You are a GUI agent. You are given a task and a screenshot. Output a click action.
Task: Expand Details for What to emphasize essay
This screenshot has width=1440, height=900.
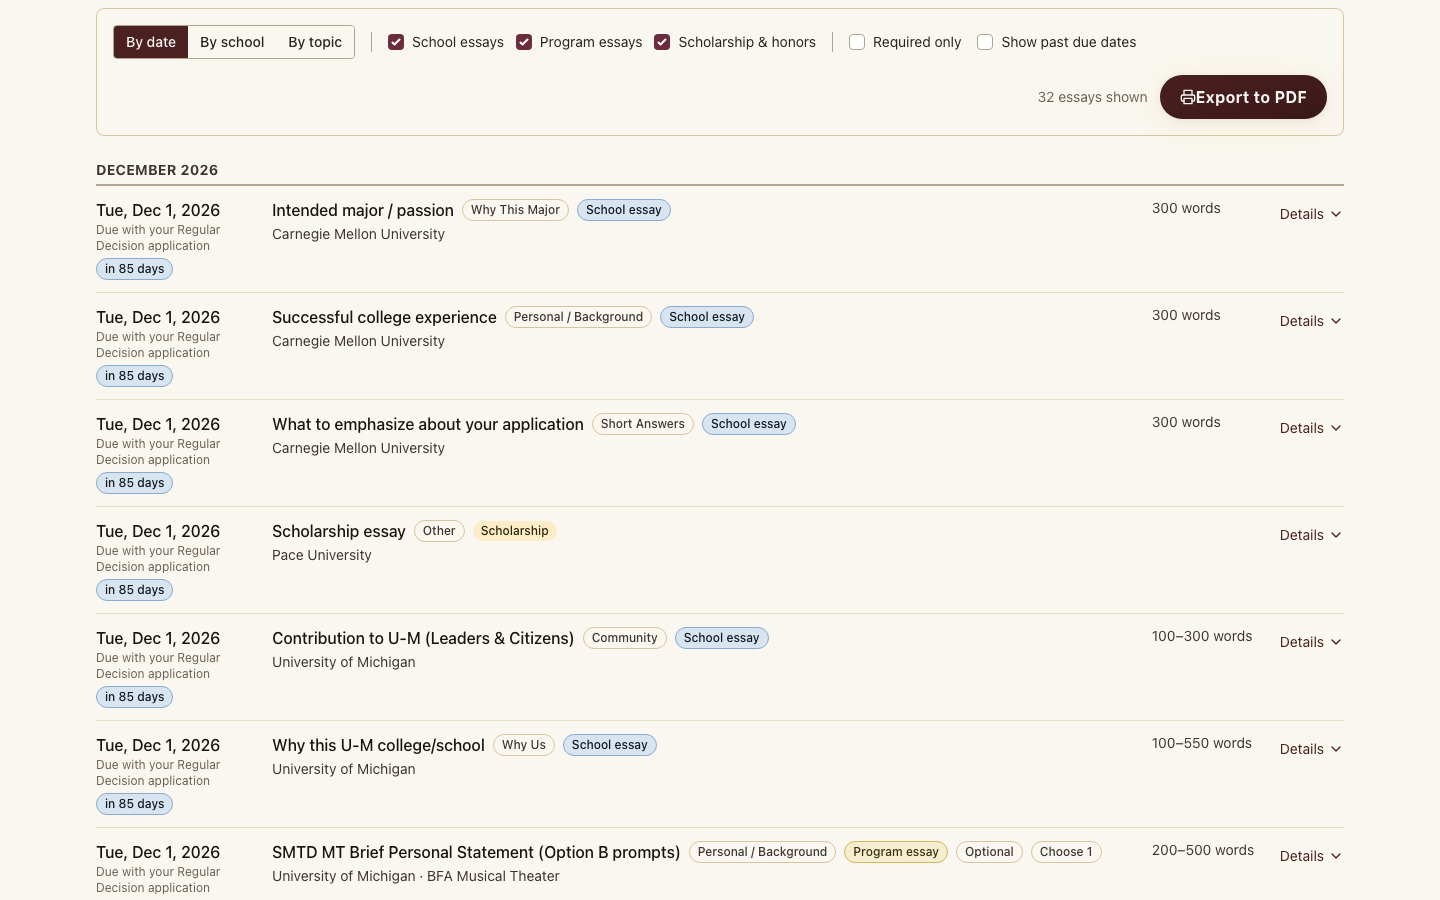click(x=1310, y=428)
